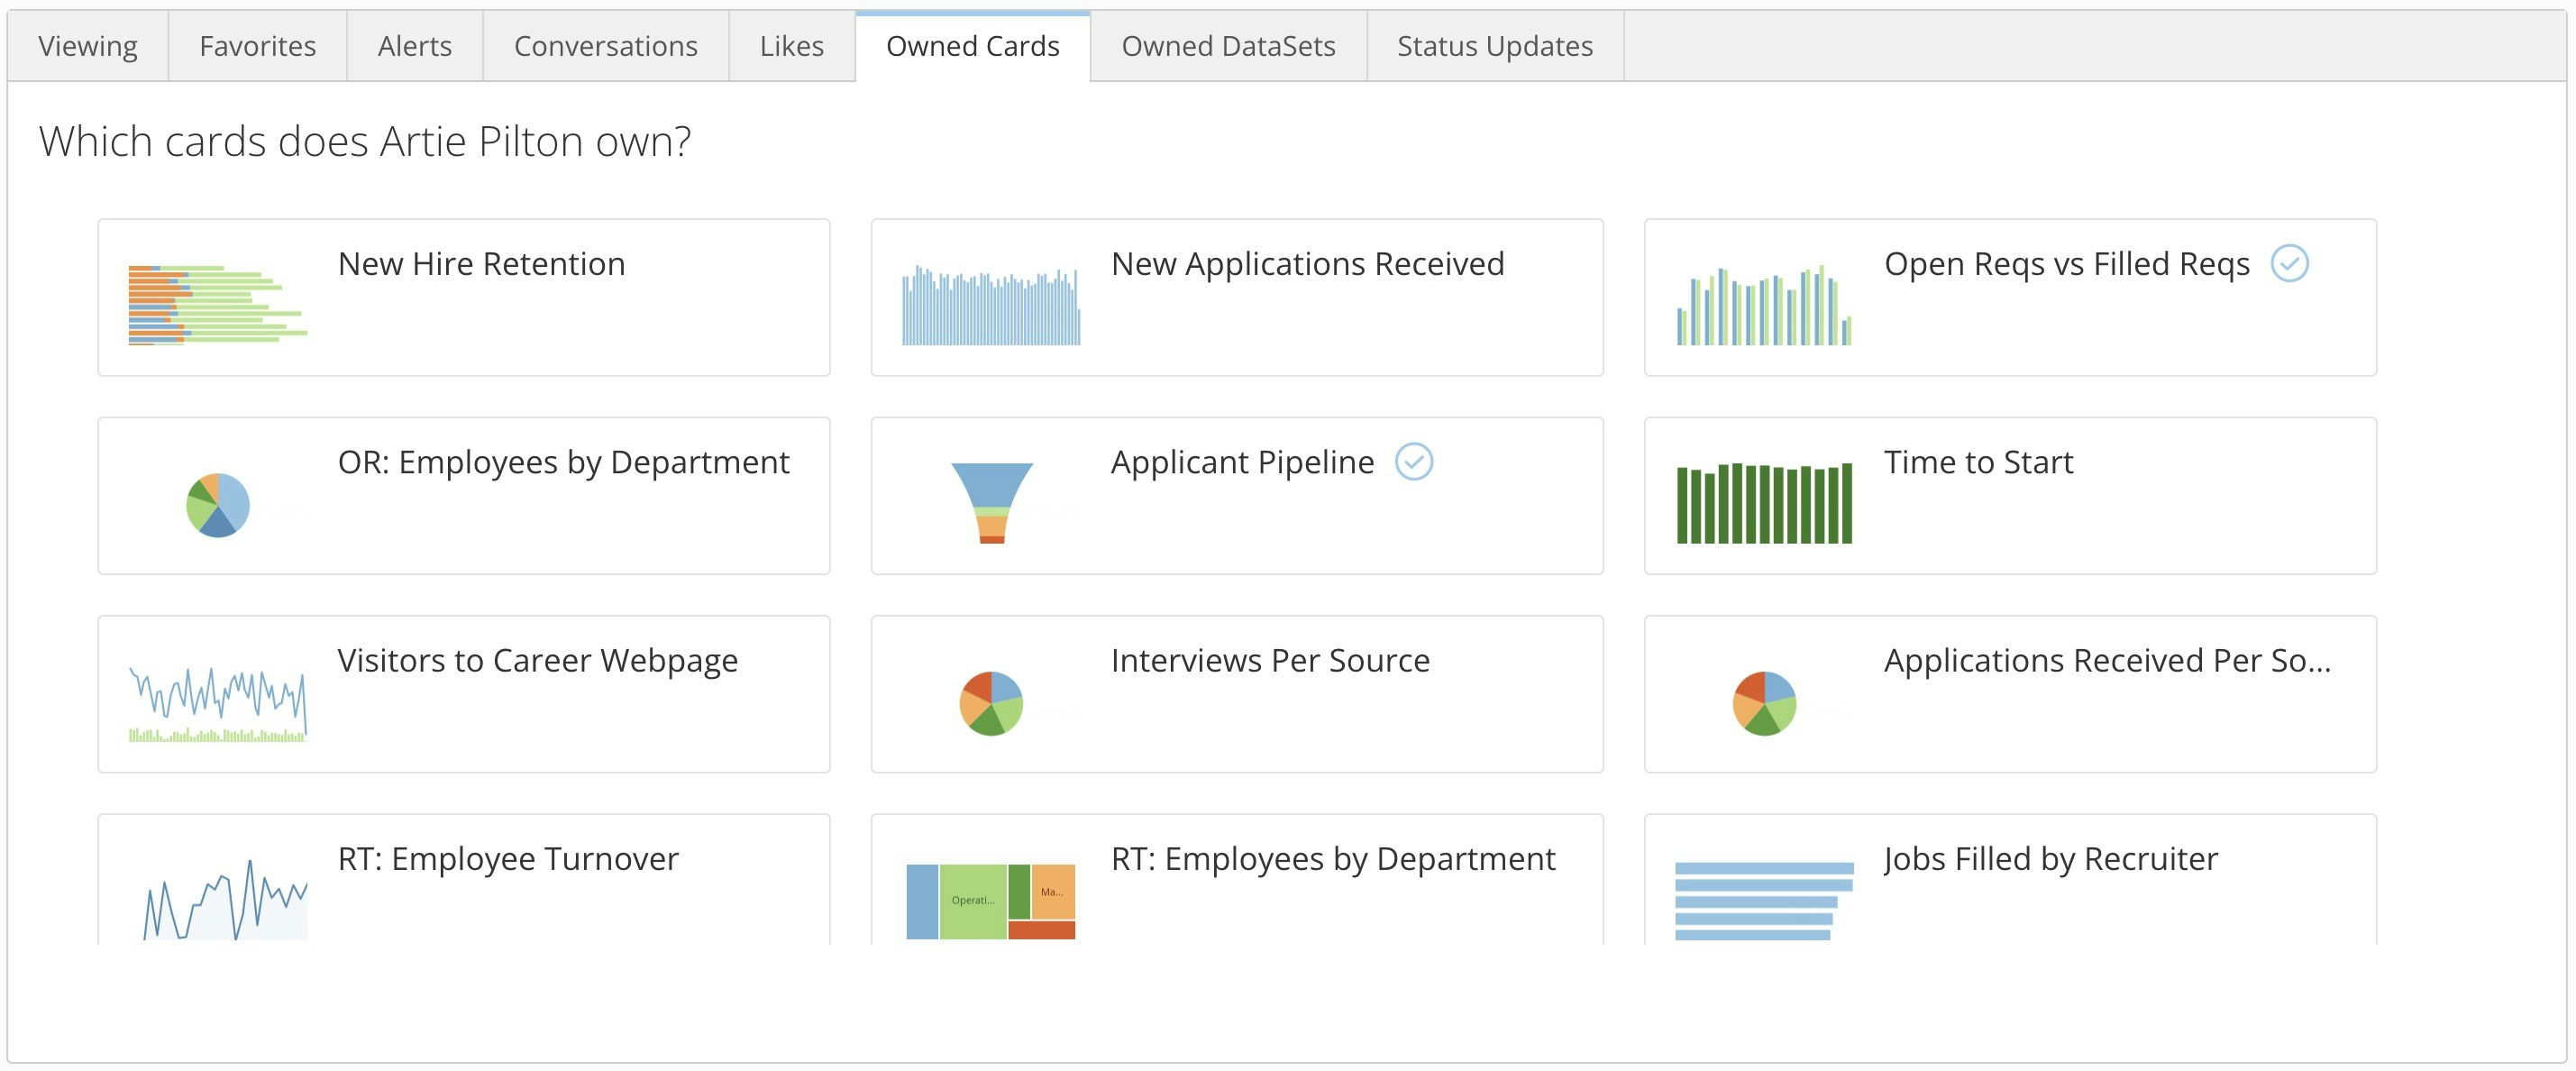Select the Likes tab
The height and width of the screenshot is (1071, 2576).
pyautogui.click(x=791, y=47)
